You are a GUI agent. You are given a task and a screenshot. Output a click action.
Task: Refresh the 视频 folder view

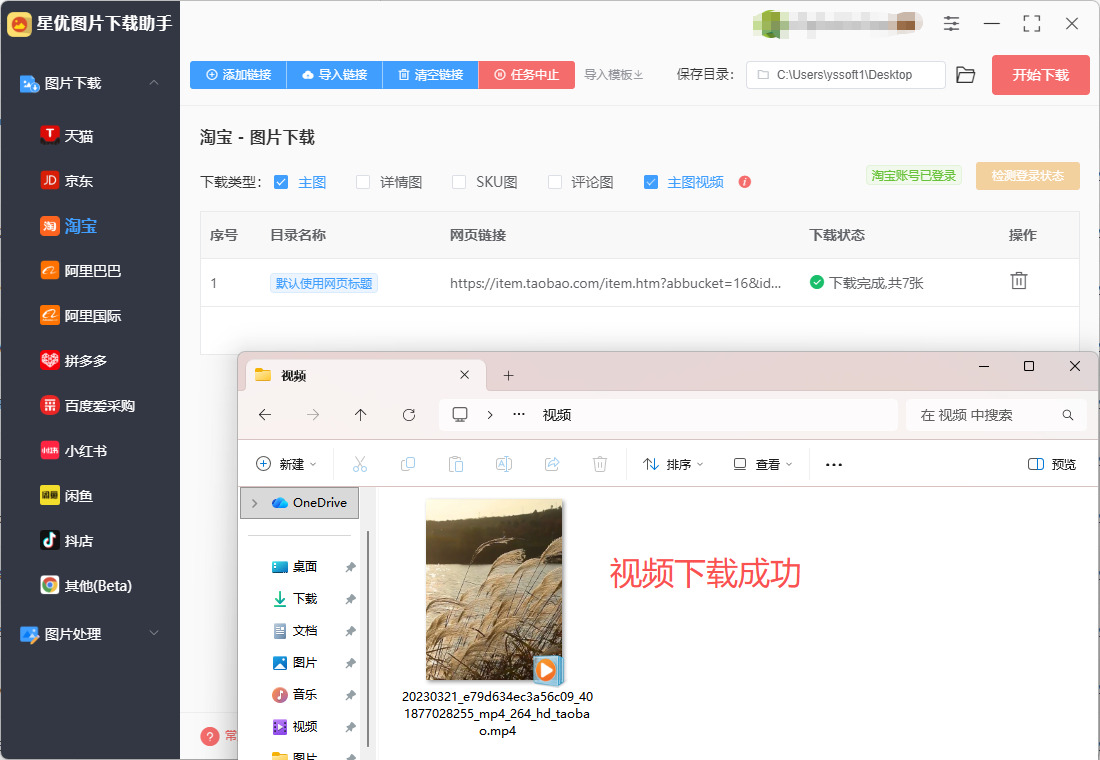click(x=409, y=415)
